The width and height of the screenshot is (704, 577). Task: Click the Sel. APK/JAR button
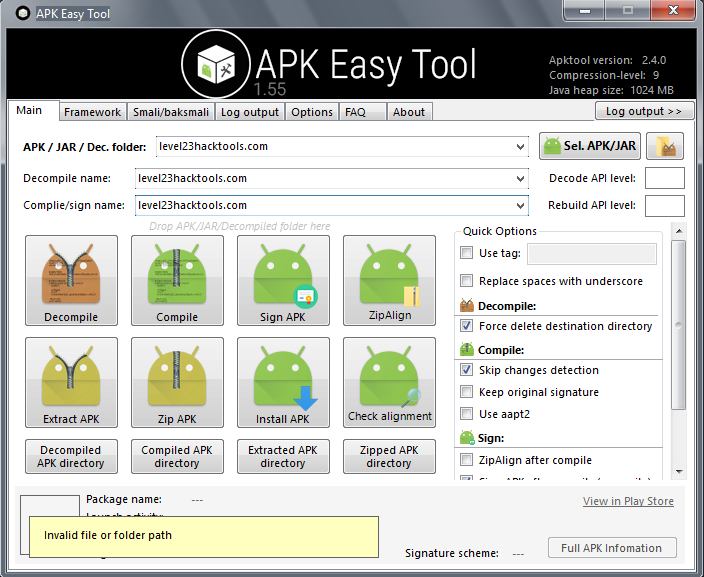[590, 146]
